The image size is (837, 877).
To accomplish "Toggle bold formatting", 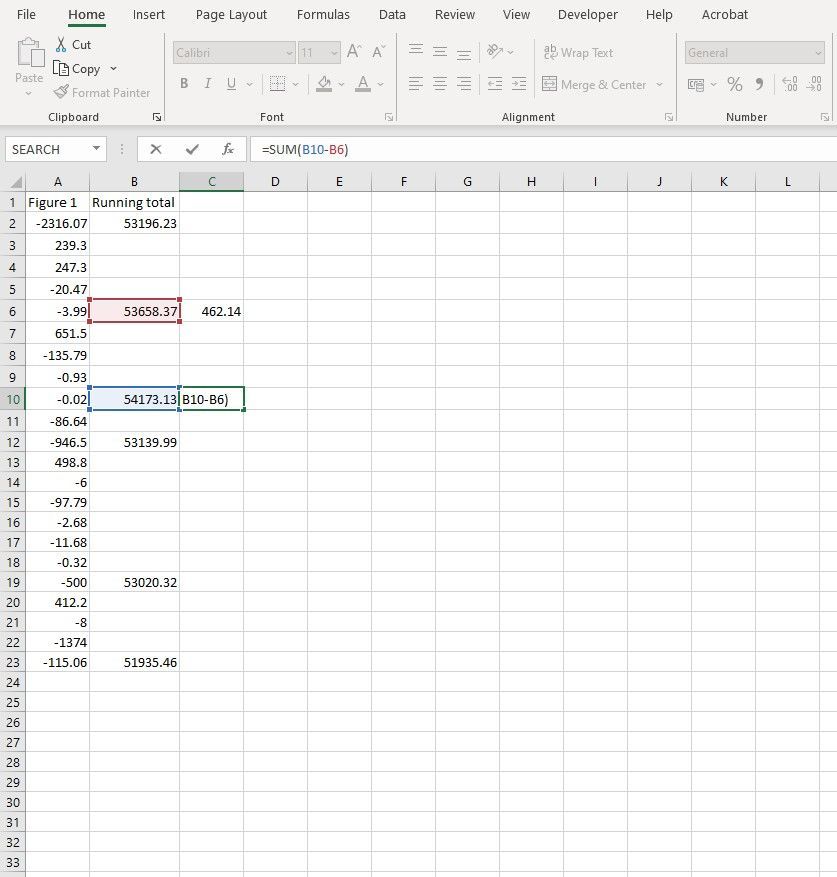I will point(183,83).
